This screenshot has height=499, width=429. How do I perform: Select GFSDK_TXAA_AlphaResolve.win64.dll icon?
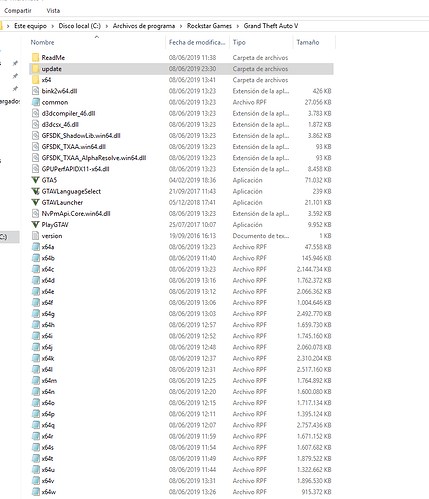pyautogui.click(x=36, y=158)
